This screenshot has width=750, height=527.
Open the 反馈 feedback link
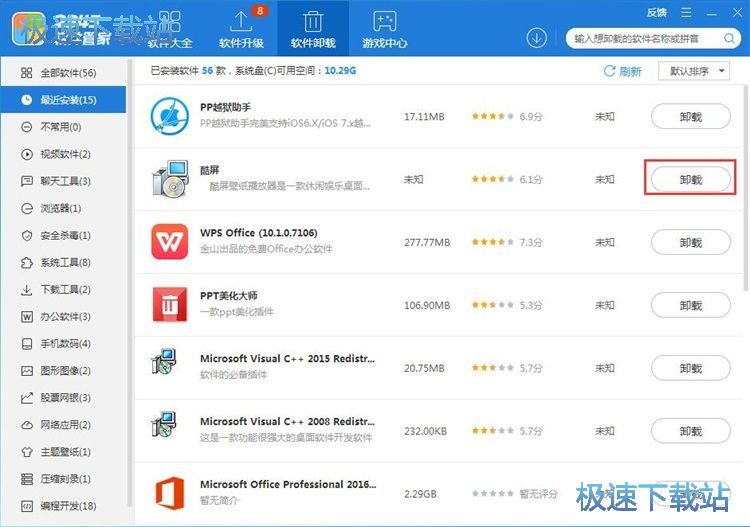[x=656, y=13]
